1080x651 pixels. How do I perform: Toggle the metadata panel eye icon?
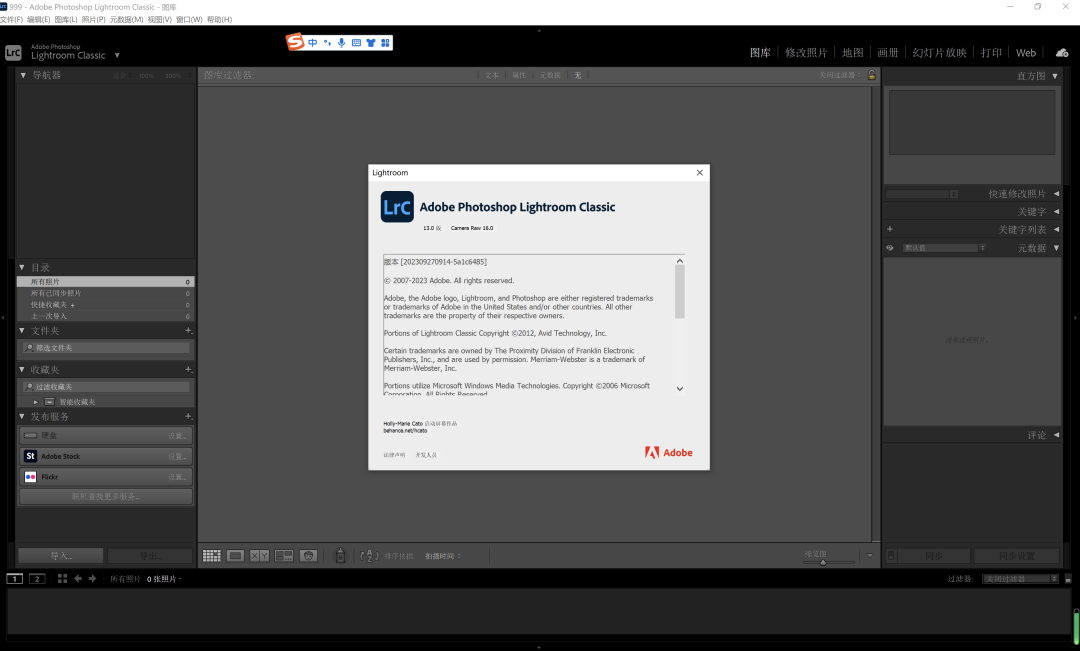[x=890, y=248]
